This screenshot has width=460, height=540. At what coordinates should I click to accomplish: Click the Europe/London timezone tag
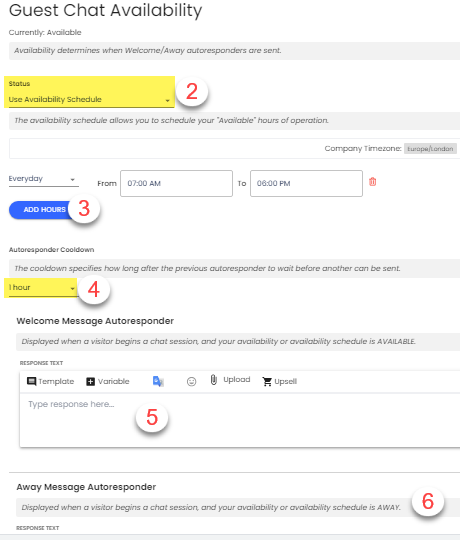[430, 149]
